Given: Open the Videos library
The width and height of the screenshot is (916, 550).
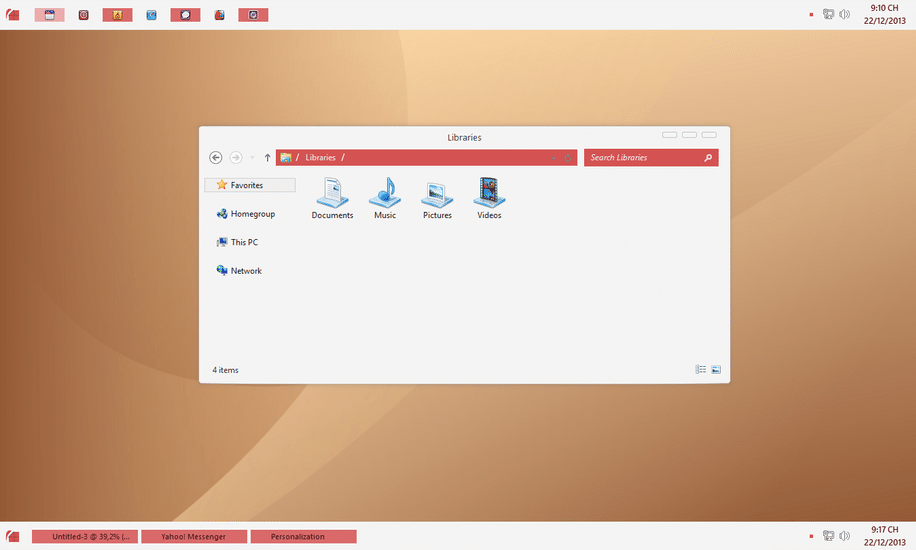Looking at the screenshot, I should click(489, 197).
